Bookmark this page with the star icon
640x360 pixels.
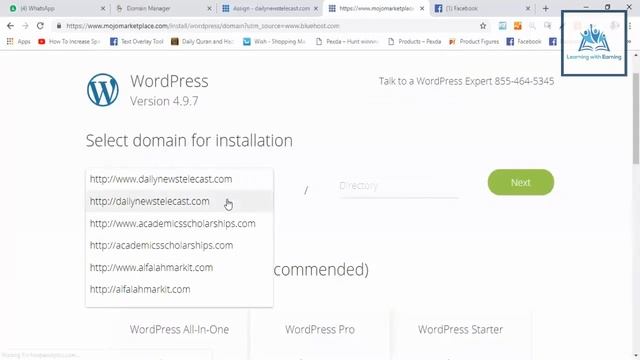point(483,26)
